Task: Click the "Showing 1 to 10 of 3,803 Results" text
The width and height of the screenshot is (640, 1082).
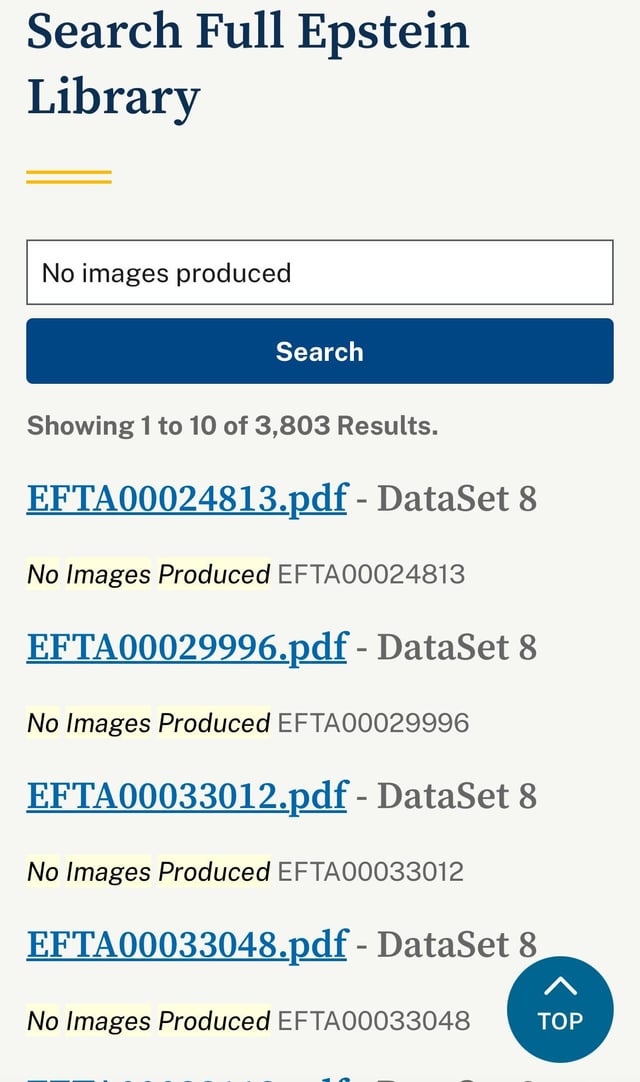Action: (232, 426)
